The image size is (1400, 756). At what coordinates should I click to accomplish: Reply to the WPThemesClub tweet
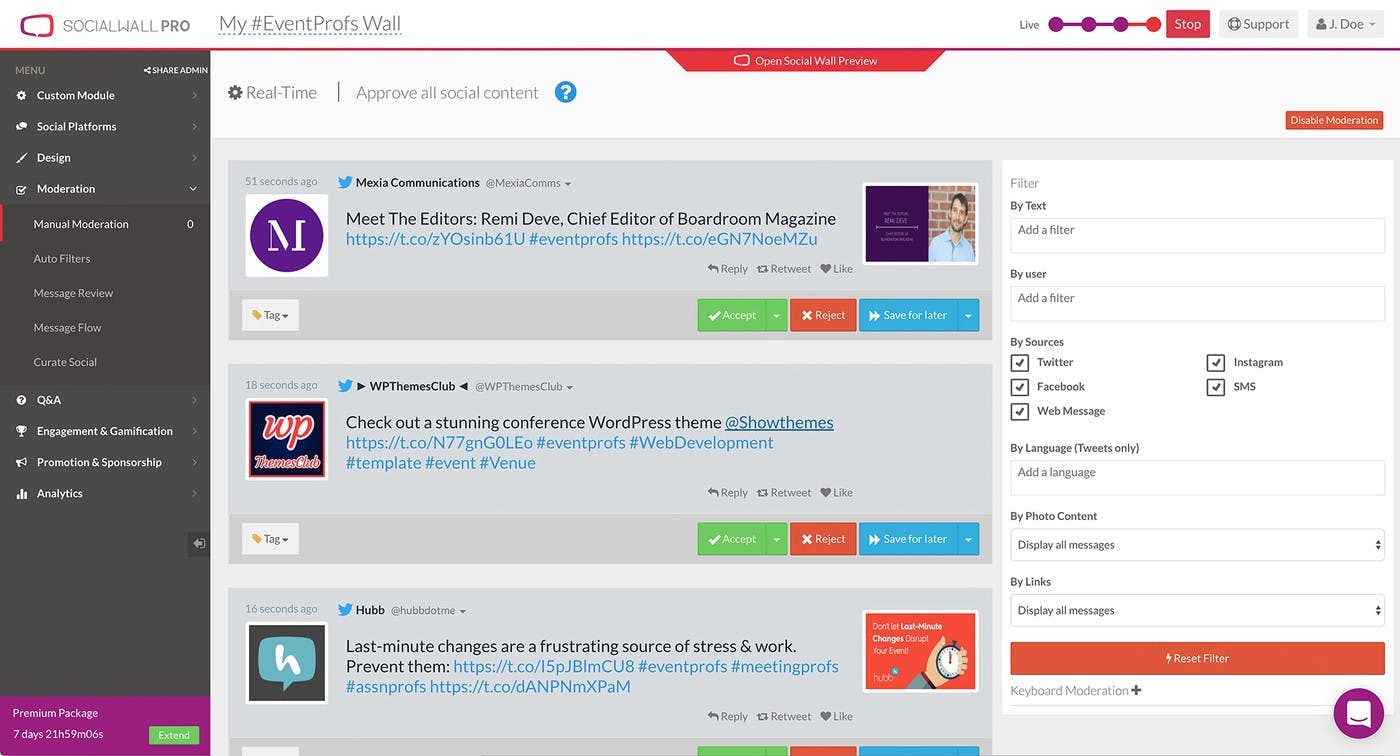(x=728, y=492)
